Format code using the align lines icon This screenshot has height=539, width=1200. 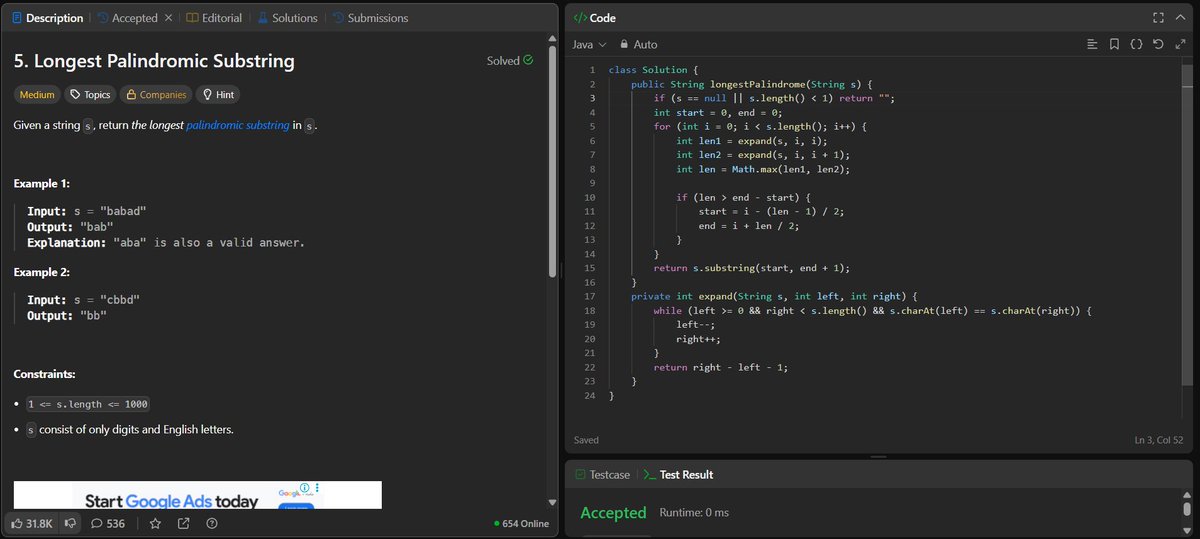[1092, 44]
